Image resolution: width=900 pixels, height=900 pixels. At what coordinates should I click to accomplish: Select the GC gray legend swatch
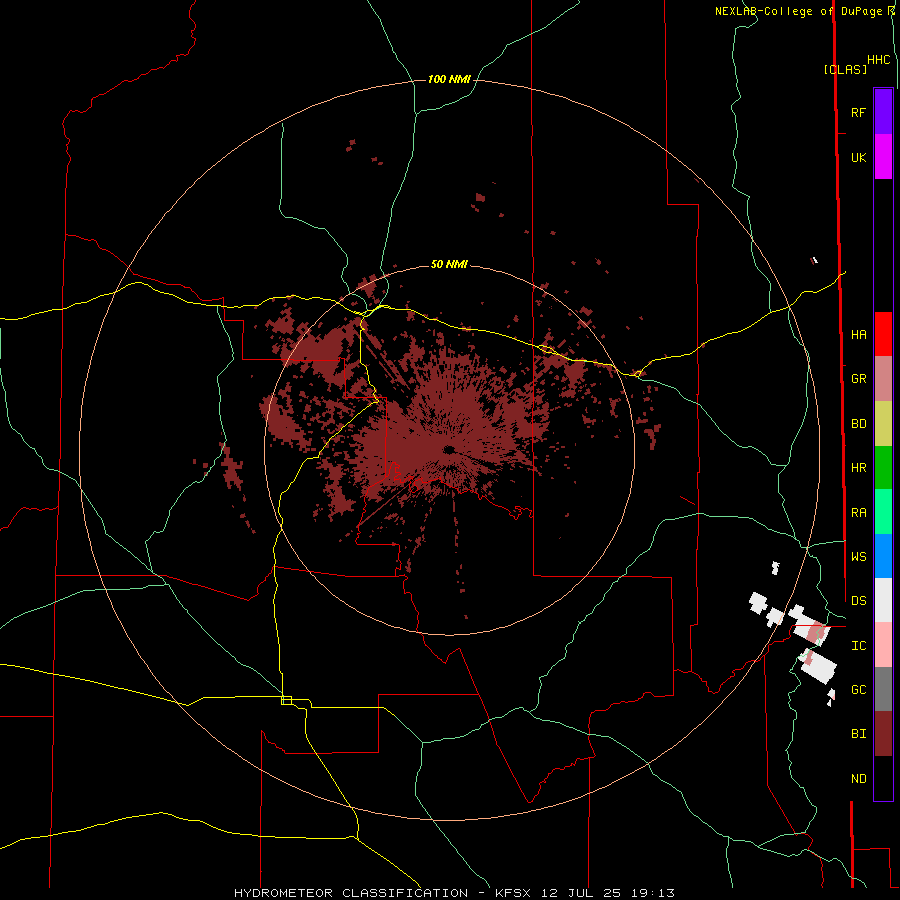[x=883, y=689]
